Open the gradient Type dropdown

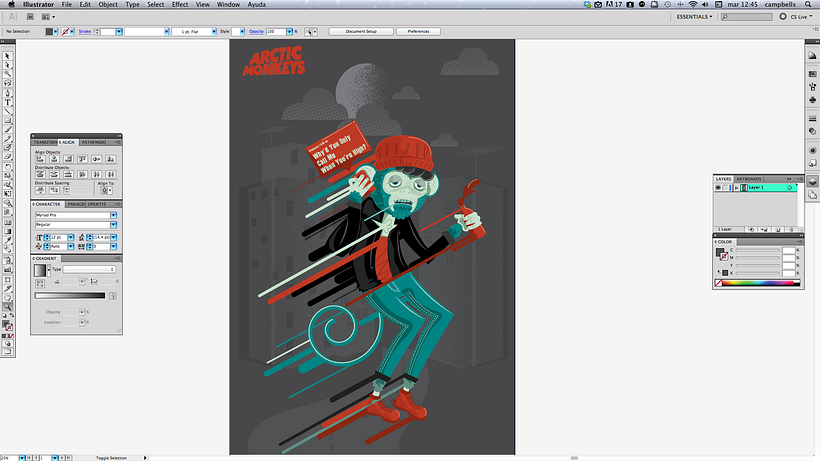pos(89,269)
